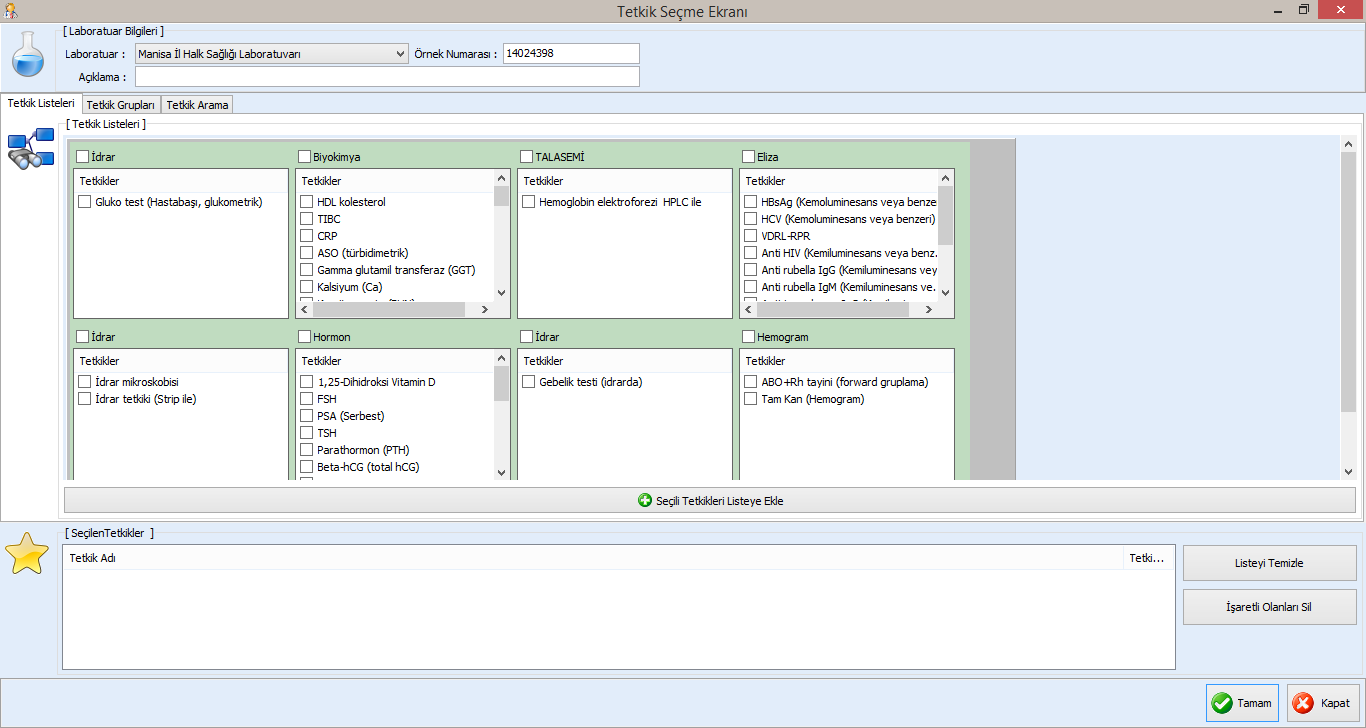Click green plus icon on add button
Screen dimensions: 1366x728
(645, 500)
